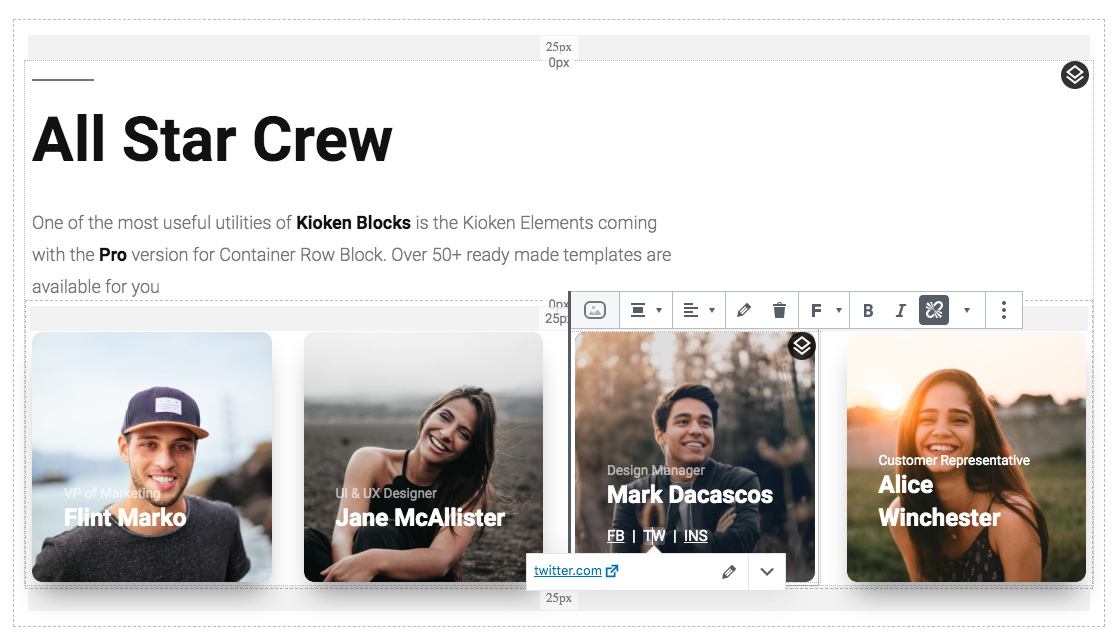
Task: Click the FB link on Mark's card
Action: pos(616,536)
